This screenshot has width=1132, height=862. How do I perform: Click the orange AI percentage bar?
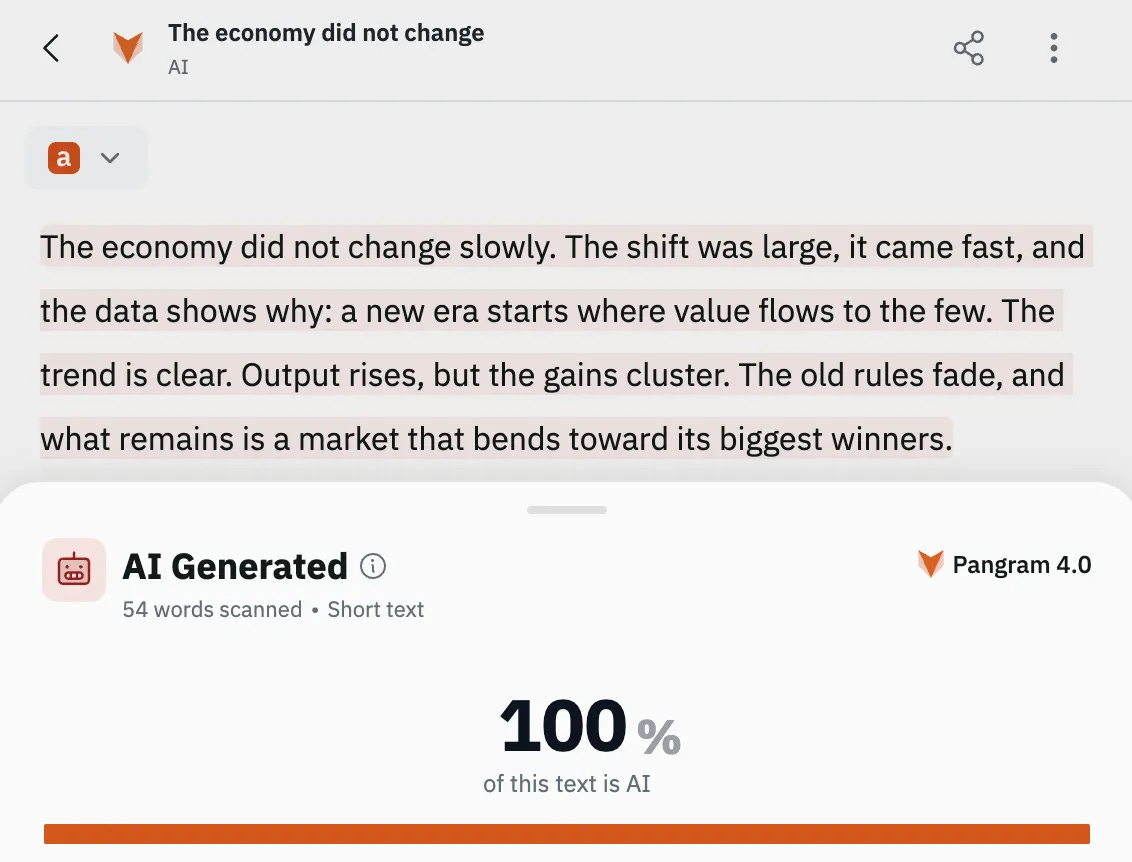pos(567,834)
